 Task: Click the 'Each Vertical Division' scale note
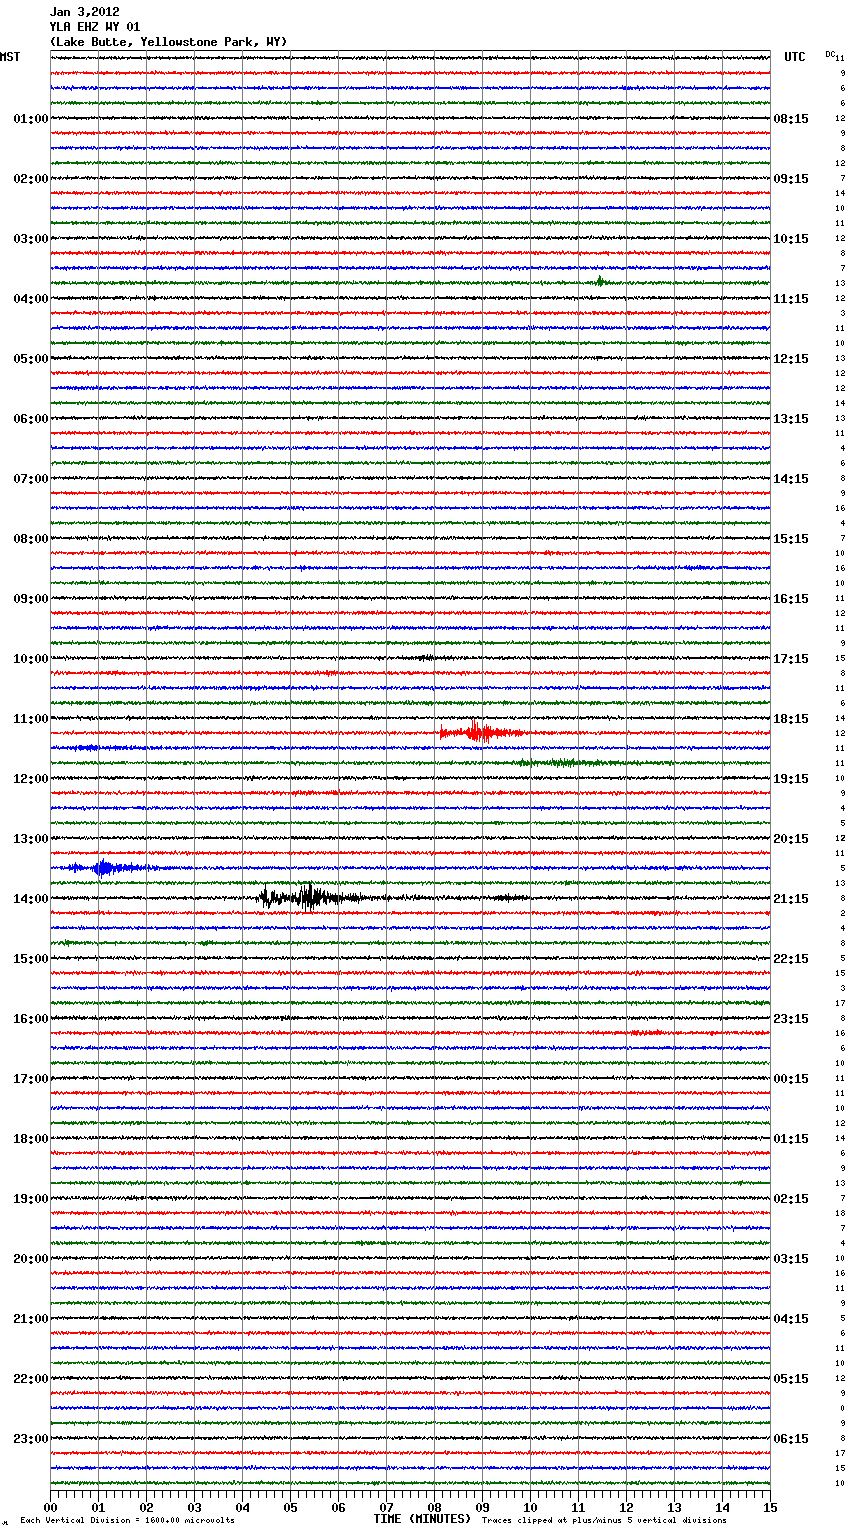tap(127, 1521)
